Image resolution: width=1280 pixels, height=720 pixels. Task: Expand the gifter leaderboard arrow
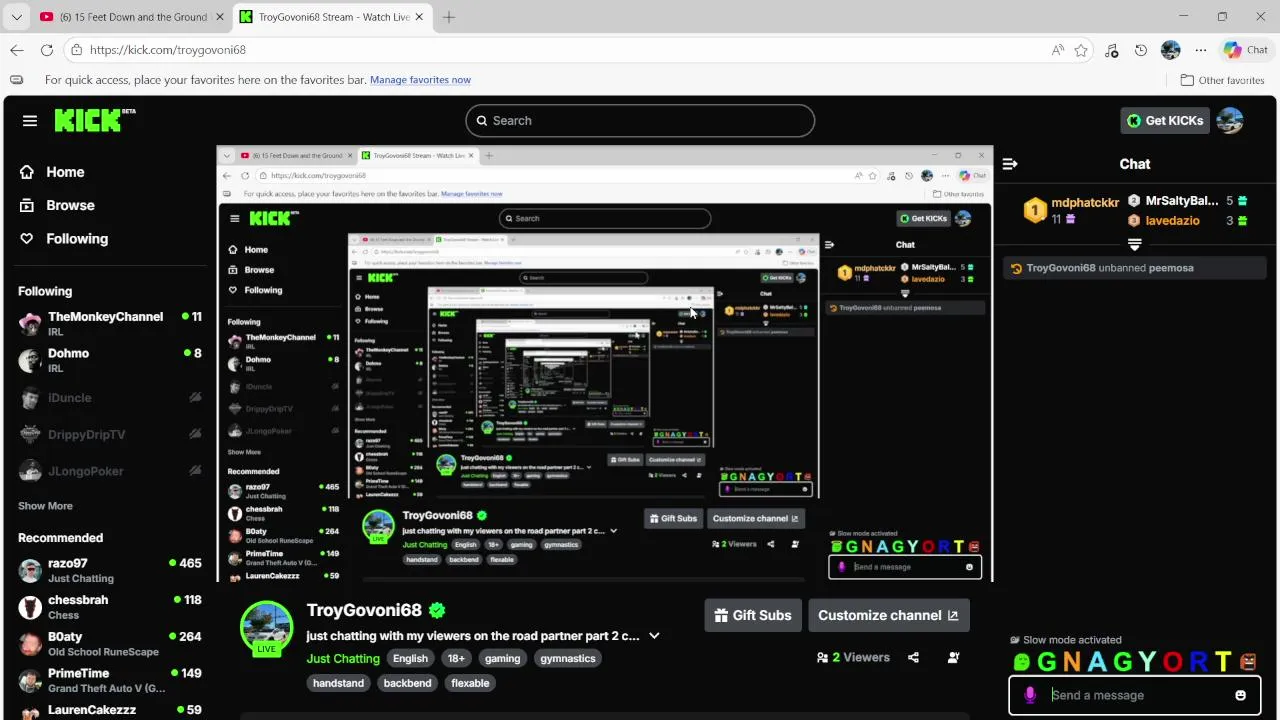[1134, 244]
